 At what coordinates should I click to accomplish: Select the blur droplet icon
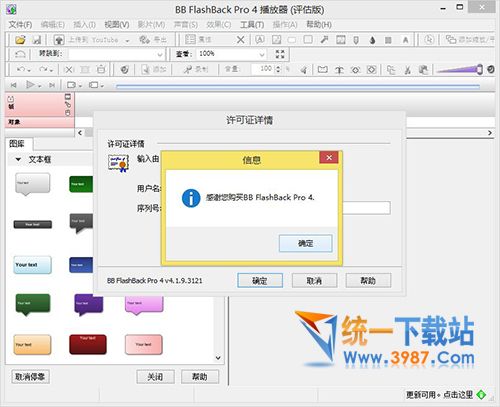click(372, 40)
